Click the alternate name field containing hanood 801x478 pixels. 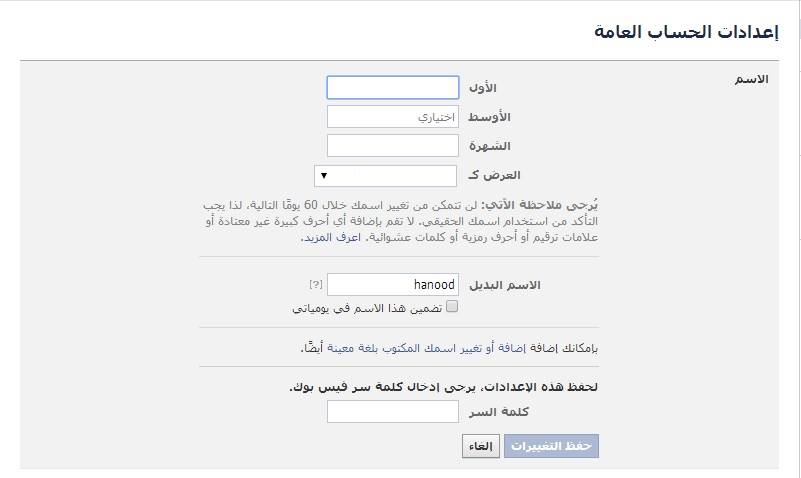pos(392,285)
